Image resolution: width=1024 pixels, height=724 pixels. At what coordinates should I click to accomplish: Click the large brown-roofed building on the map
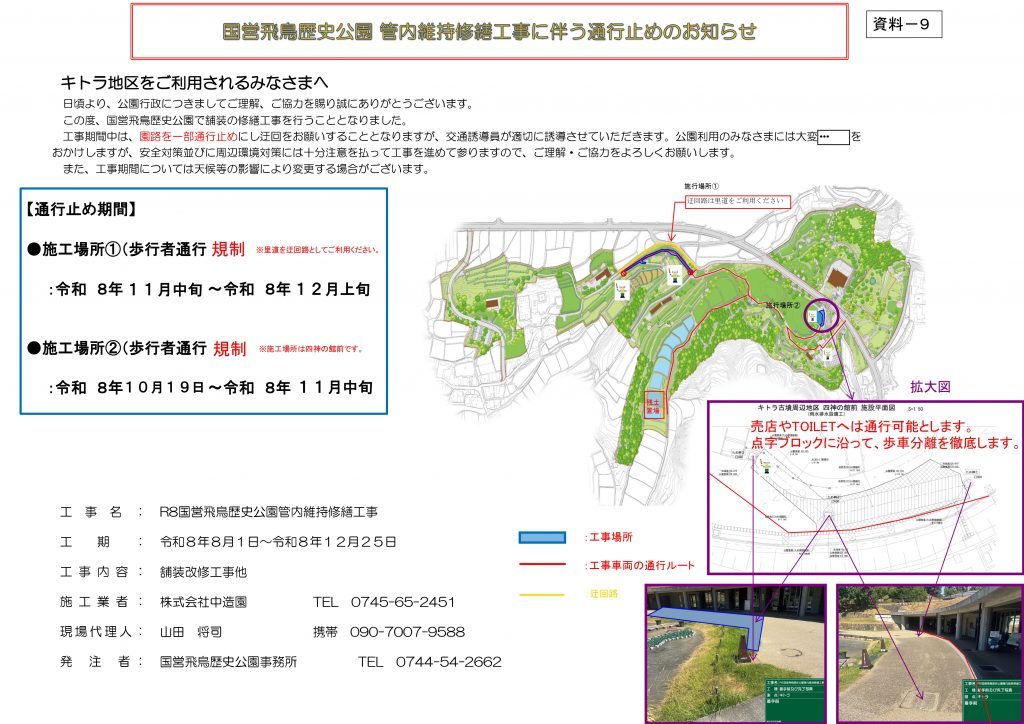click(837, 278)
